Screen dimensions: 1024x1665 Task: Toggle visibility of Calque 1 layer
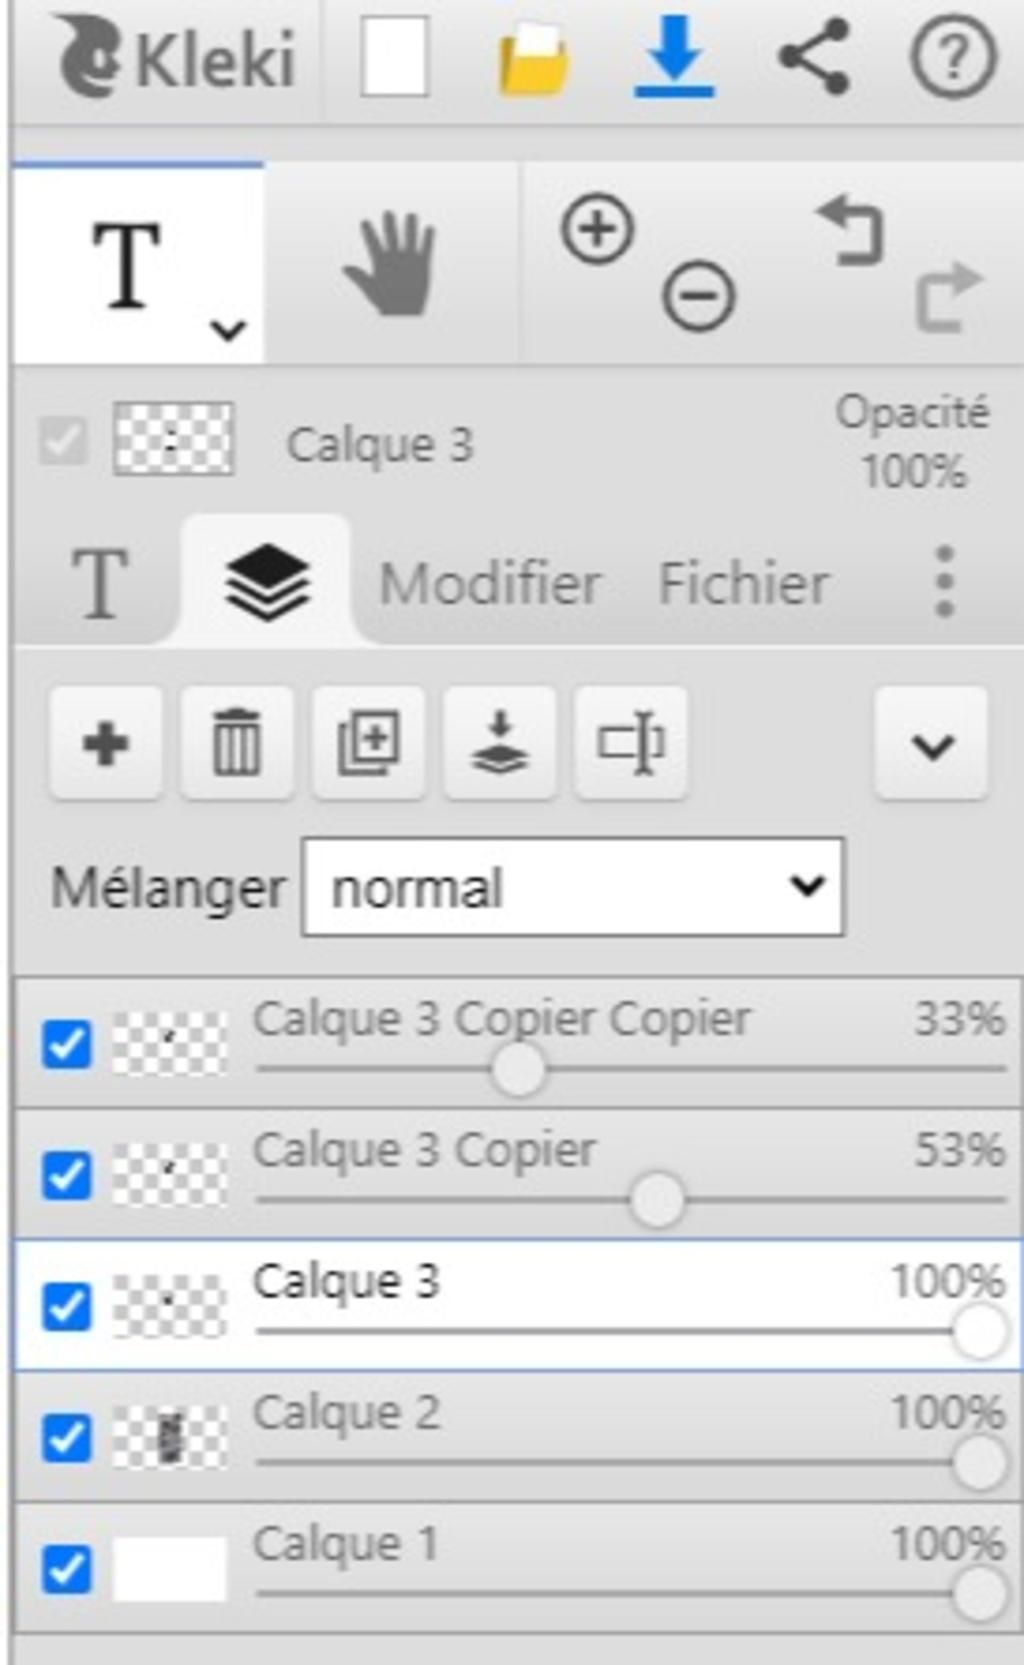pyautogui.click(x=67, y=1568)
